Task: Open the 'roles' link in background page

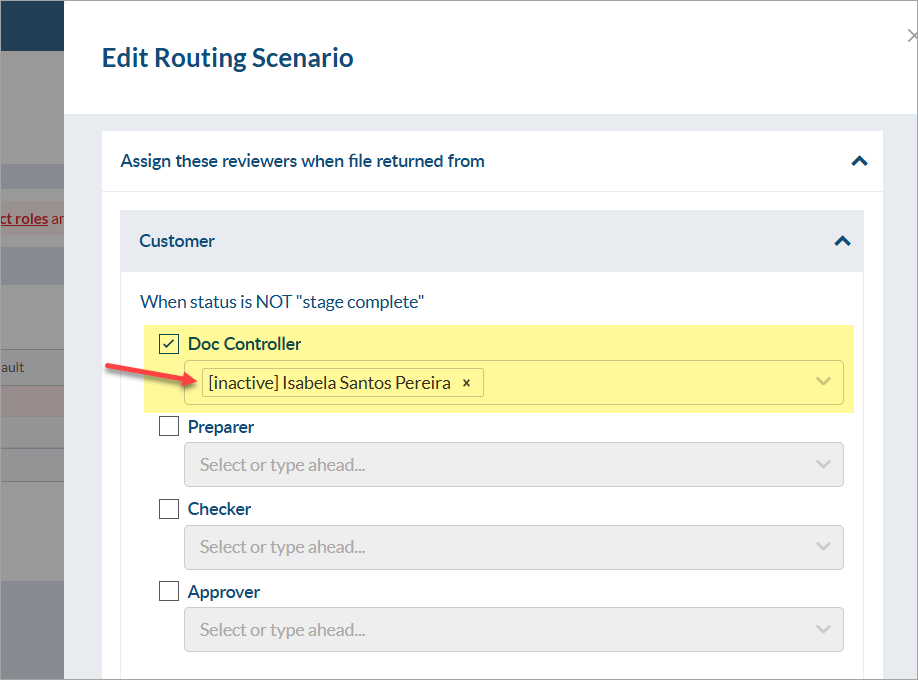Action: [30, 219]
